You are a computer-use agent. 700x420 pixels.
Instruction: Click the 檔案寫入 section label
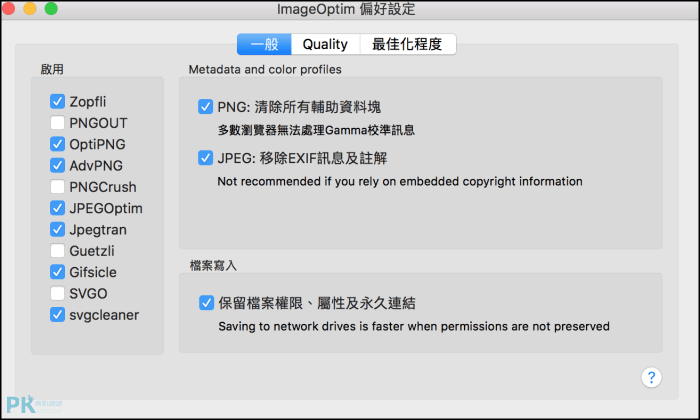[213, 266]
